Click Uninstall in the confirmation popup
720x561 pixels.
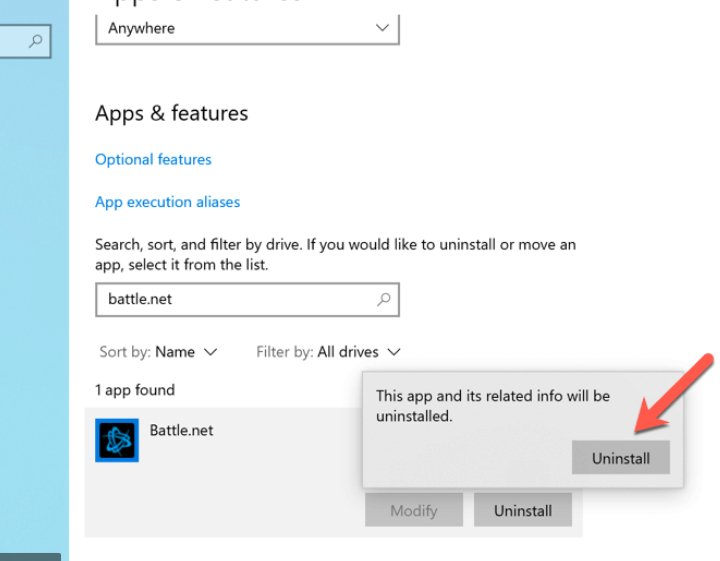pos(620,458)
